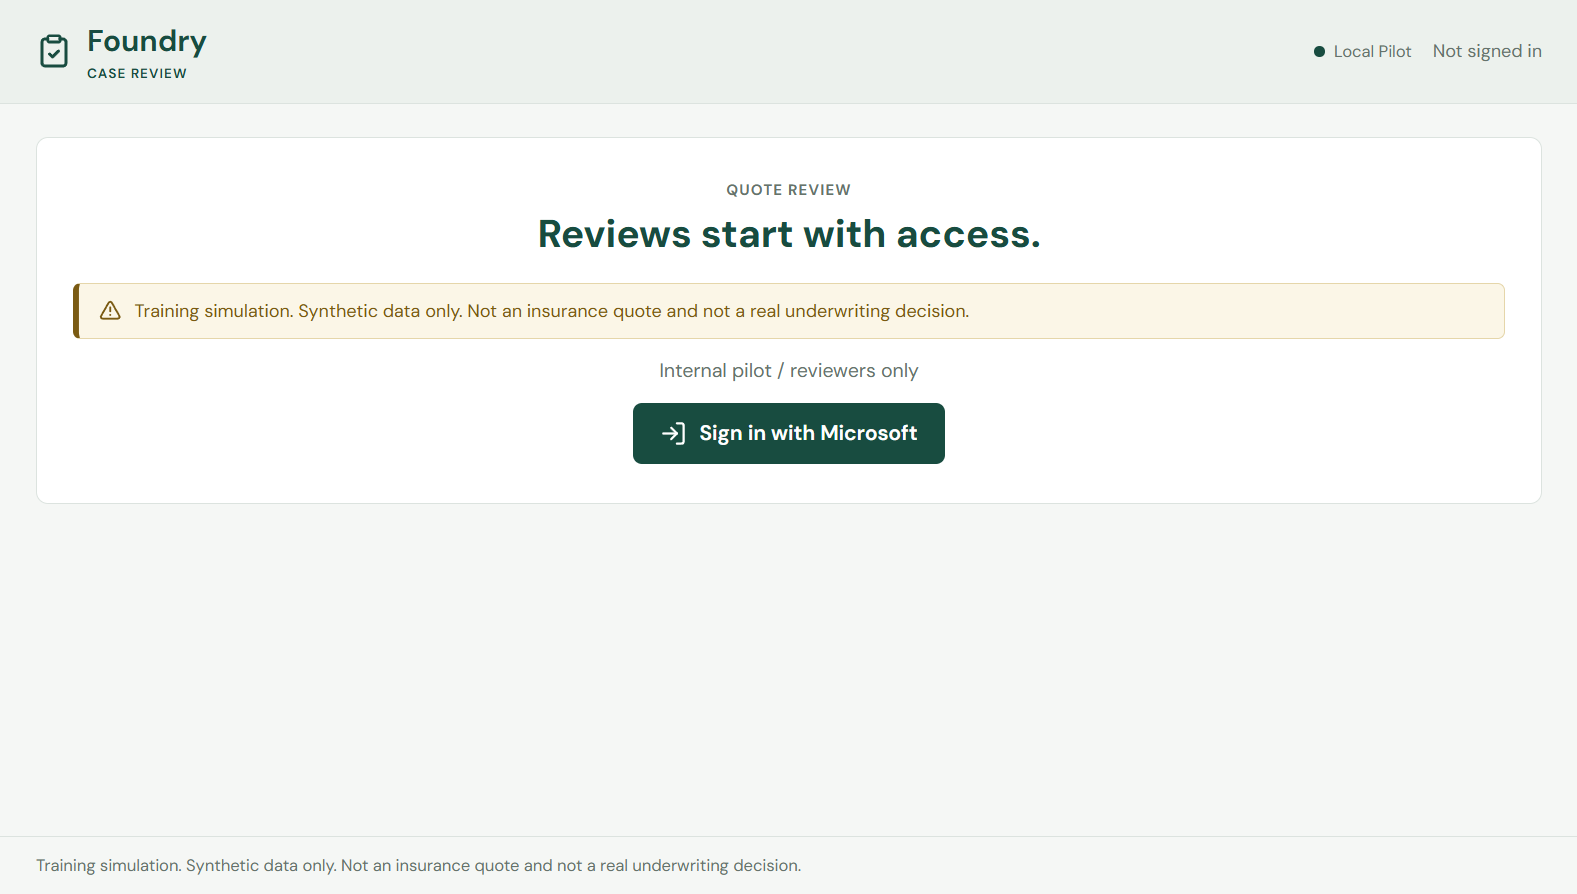This screenshot has height=894, width=1577.
Task: Click 'Internal pilot / reviewers only' text
Action: click(x=789, y=371)
